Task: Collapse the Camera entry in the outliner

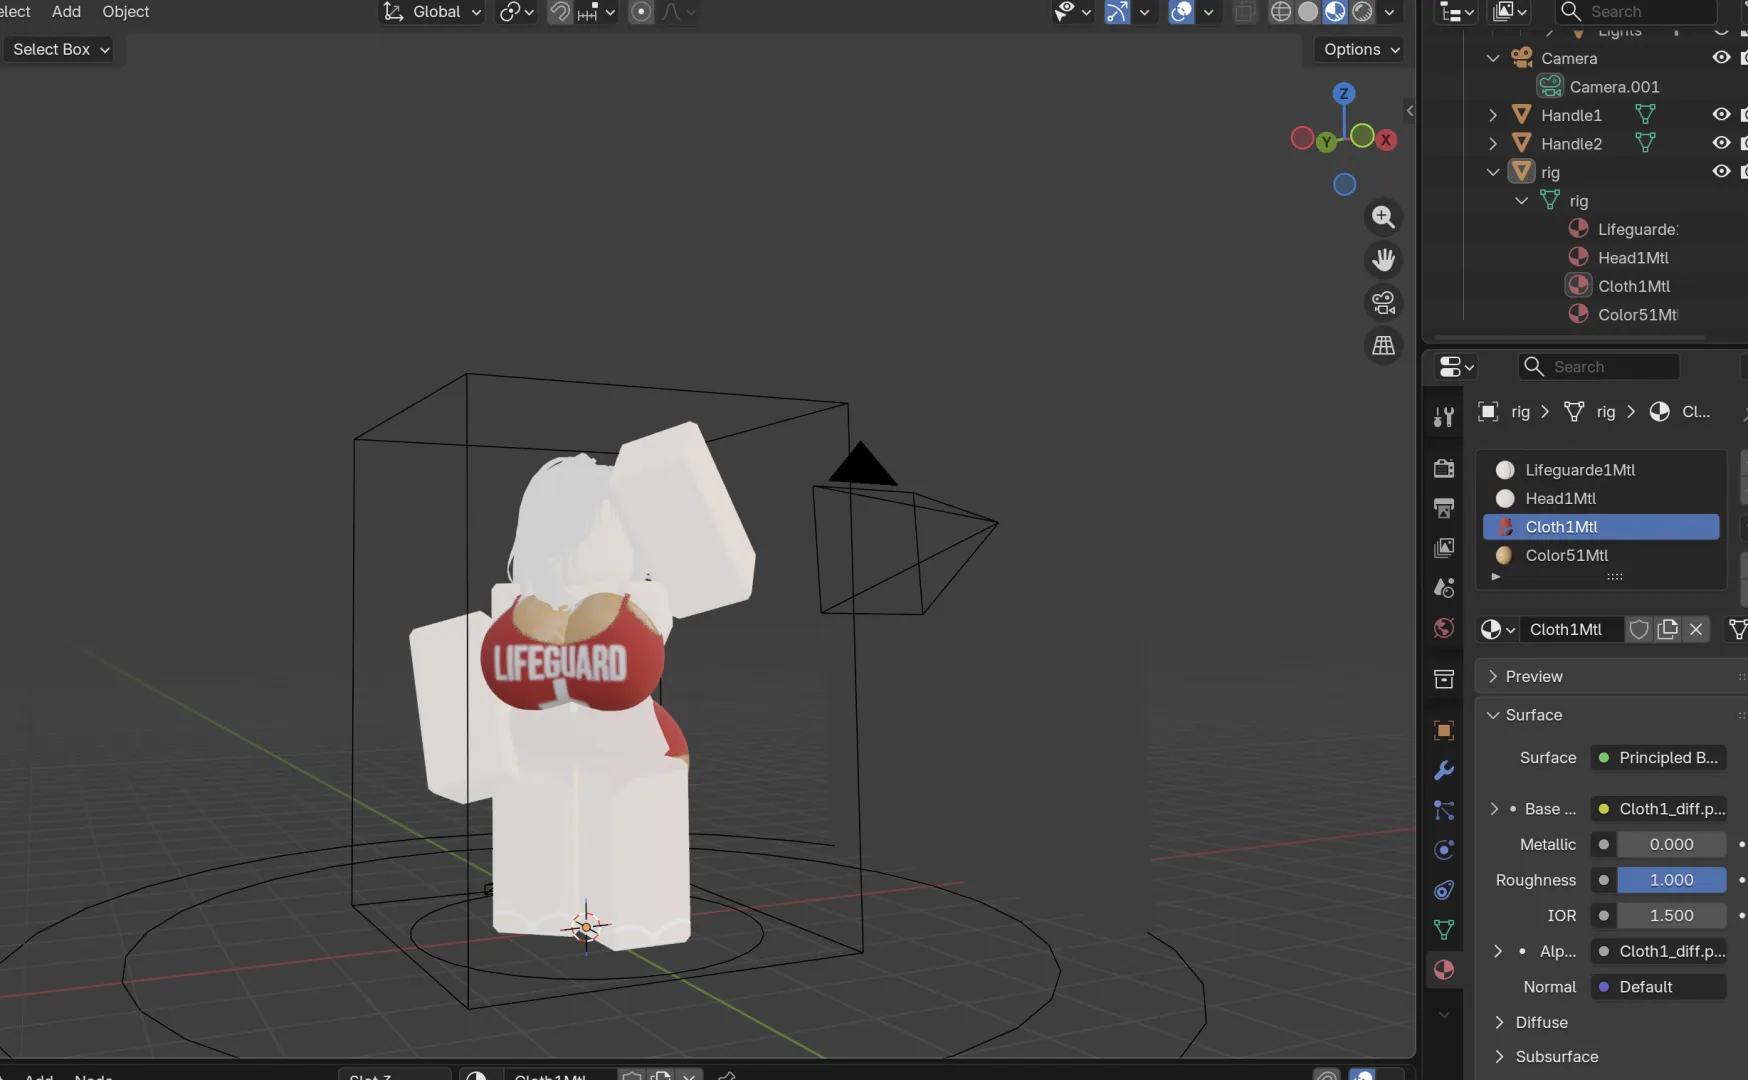Action: pyautogui.click(x=1492, y=58)
